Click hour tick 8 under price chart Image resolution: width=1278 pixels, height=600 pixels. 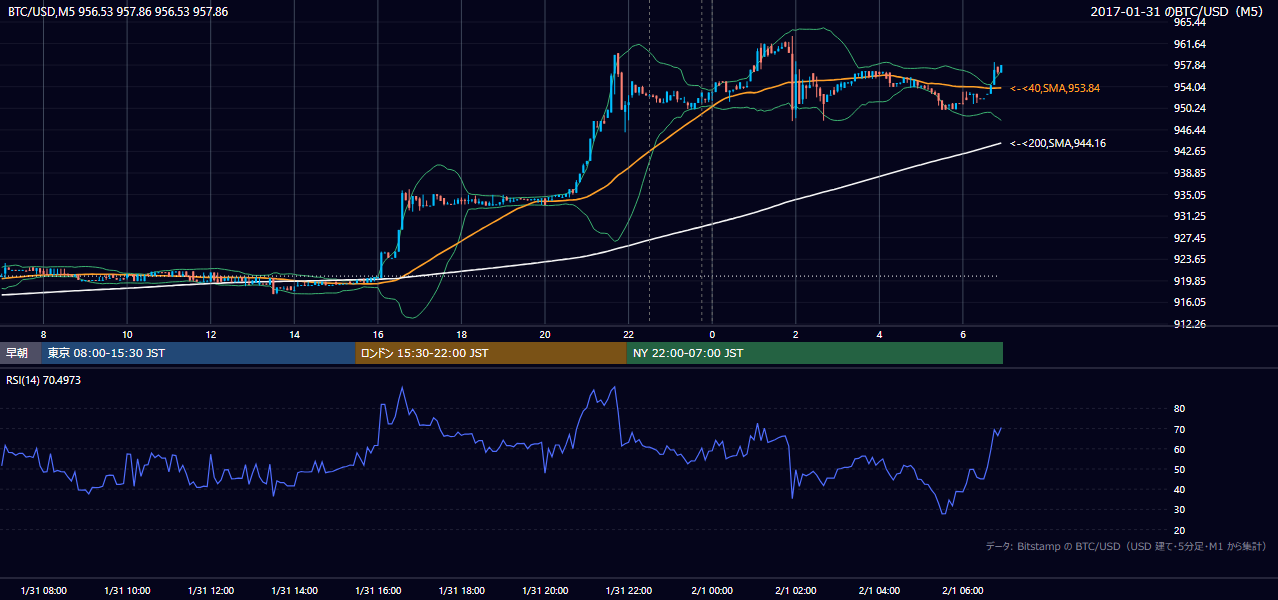[43, 334]
